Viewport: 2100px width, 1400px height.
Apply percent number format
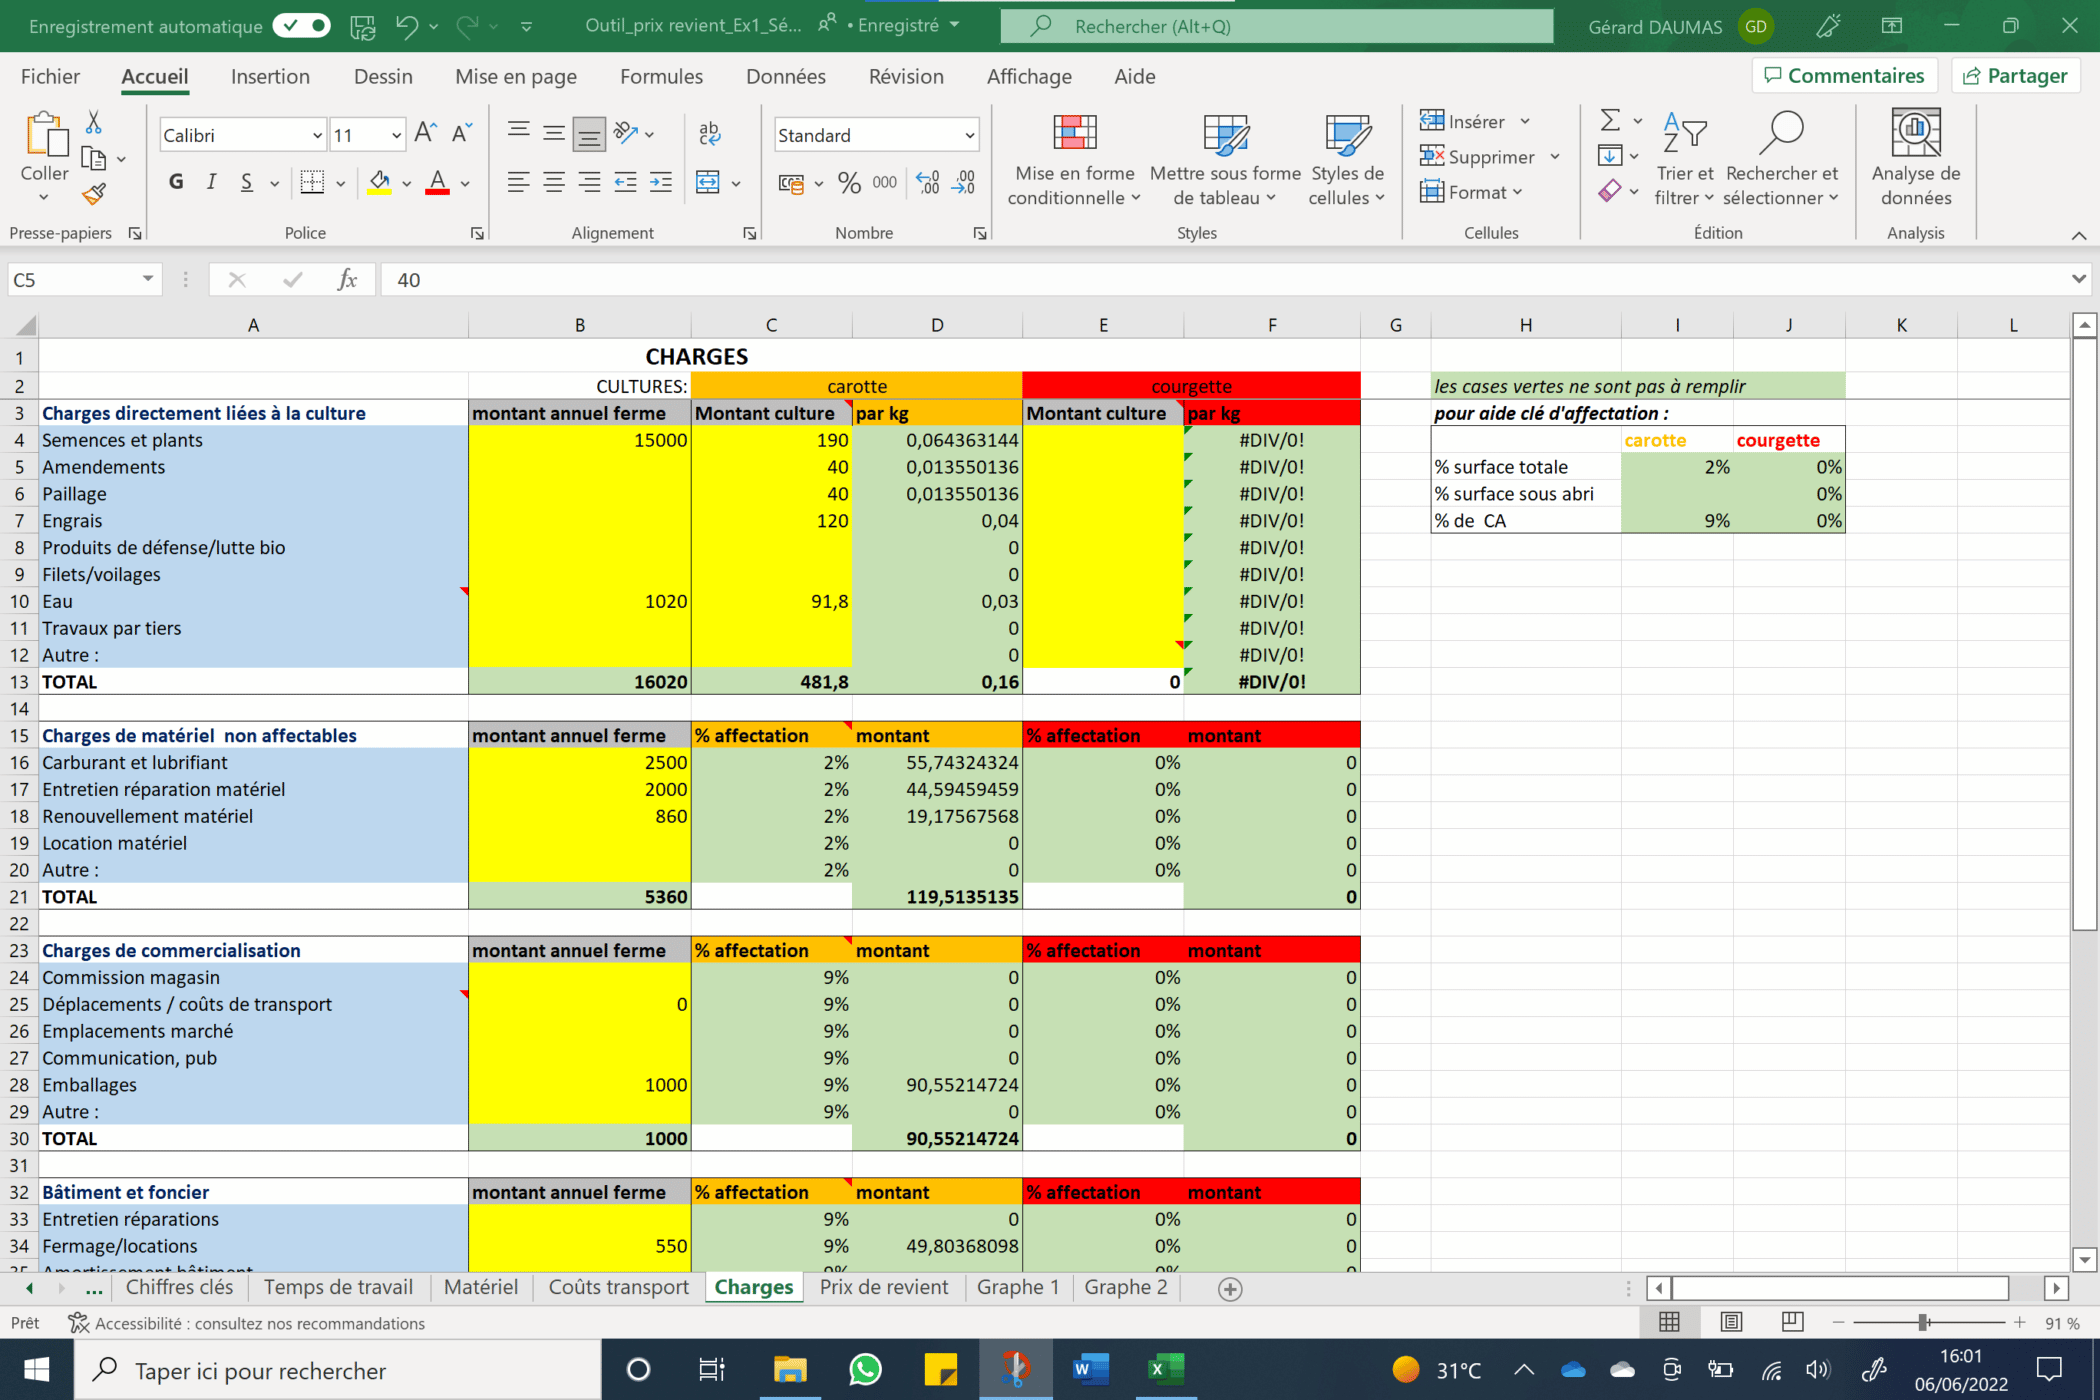click(849, 182)
